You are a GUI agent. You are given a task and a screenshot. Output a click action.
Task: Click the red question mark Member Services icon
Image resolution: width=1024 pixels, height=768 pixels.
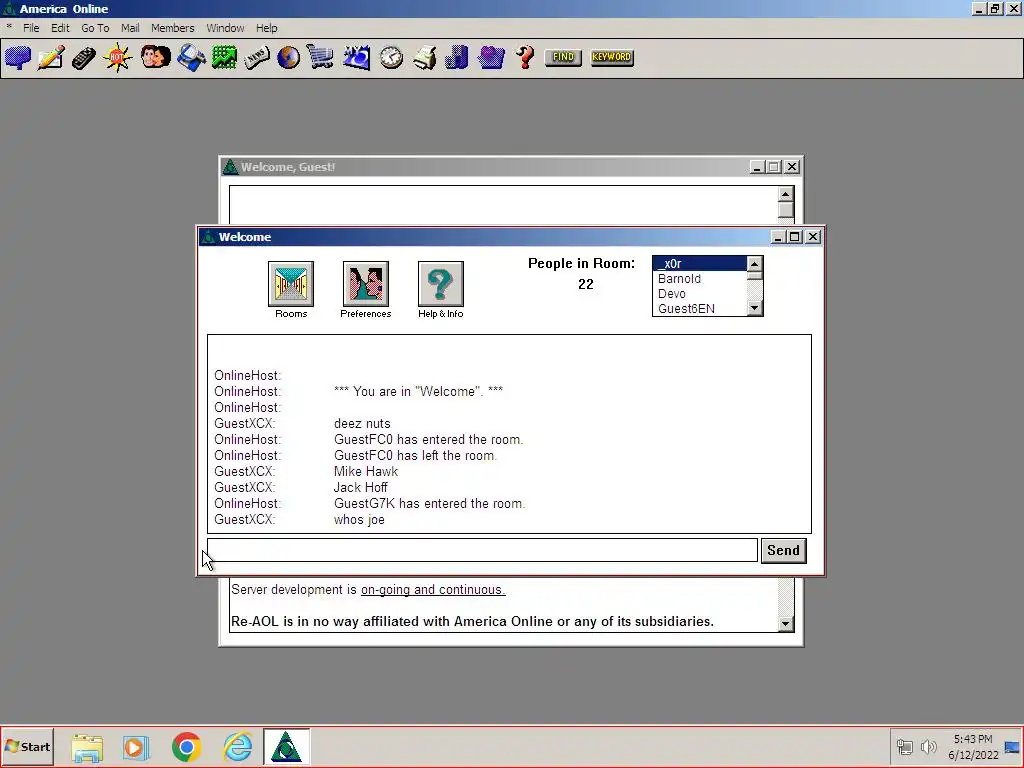[x=525, y=57]
